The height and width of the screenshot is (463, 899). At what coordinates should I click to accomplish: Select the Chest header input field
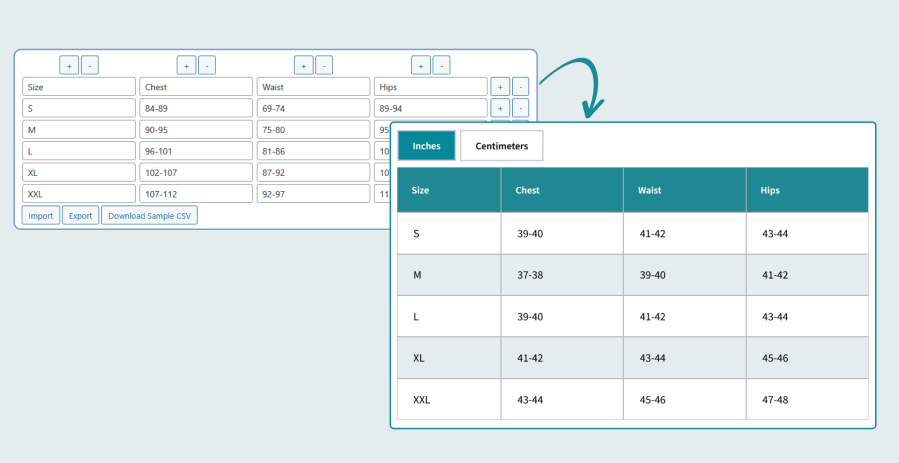(196, 87)
